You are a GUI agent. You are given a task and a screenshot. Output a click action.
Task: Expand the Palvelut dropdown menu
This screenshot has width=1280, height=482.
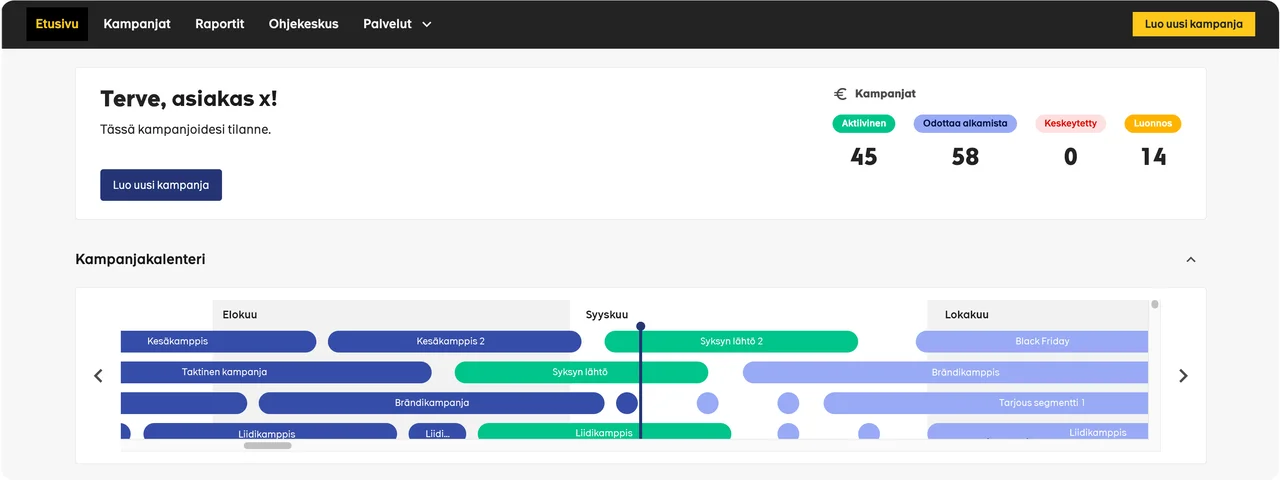pyautogui.click(x=397, y=24)
